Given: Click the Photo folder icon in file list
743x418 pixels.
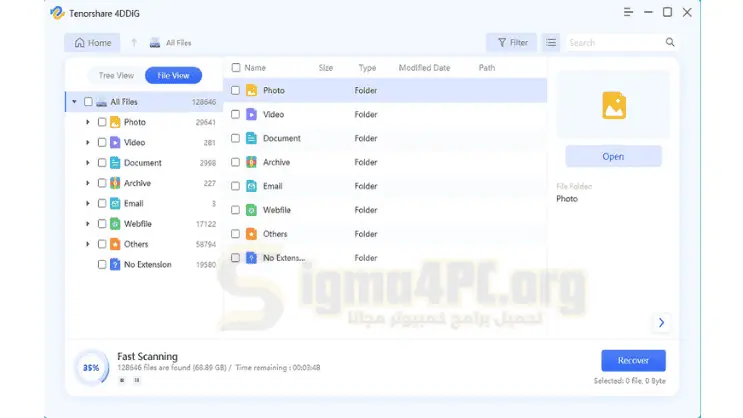Looking at the screenshot, I should pyautogui.click(x=252, y=90).
